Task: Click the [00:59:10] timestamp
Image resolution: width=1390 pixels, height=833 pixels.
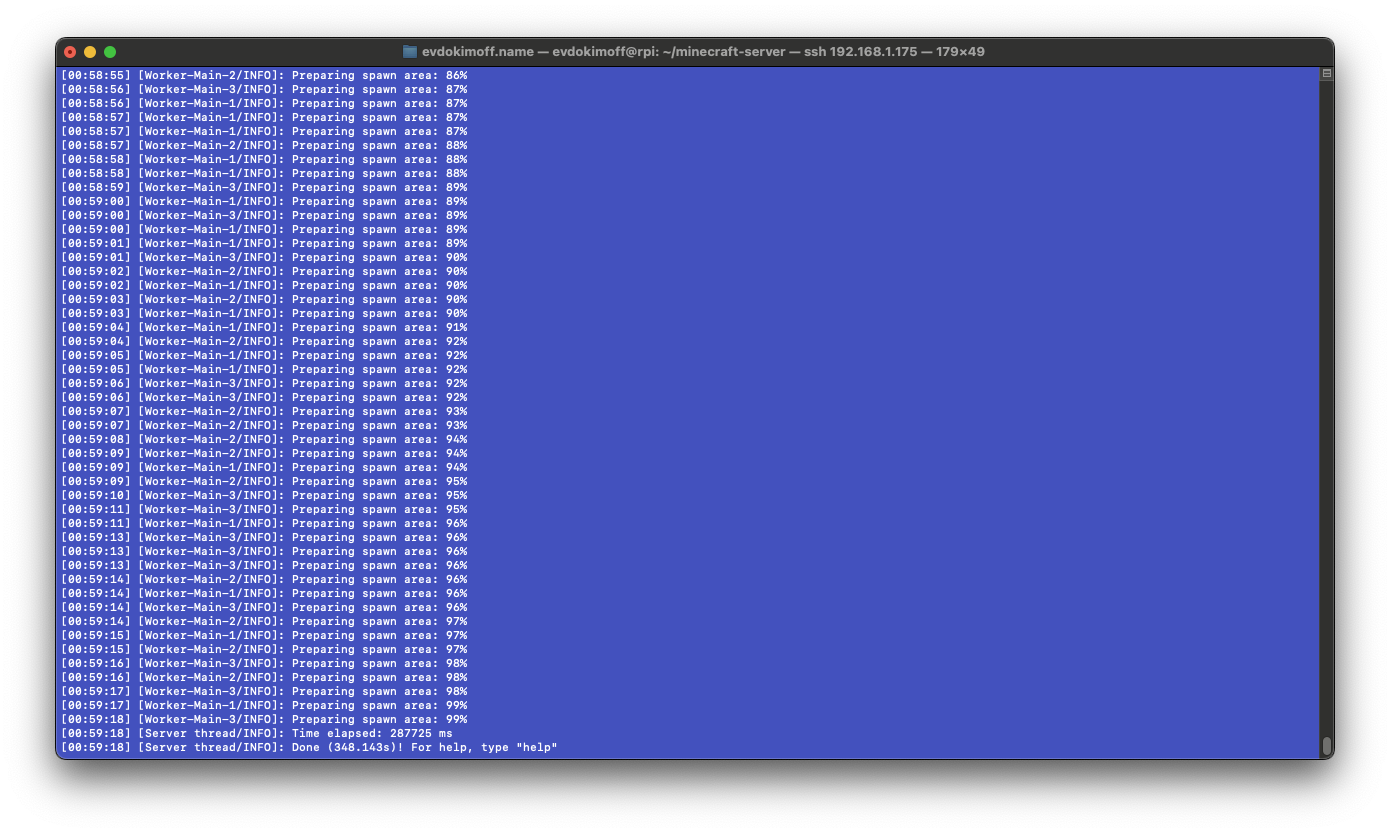Action: [96, 495]
